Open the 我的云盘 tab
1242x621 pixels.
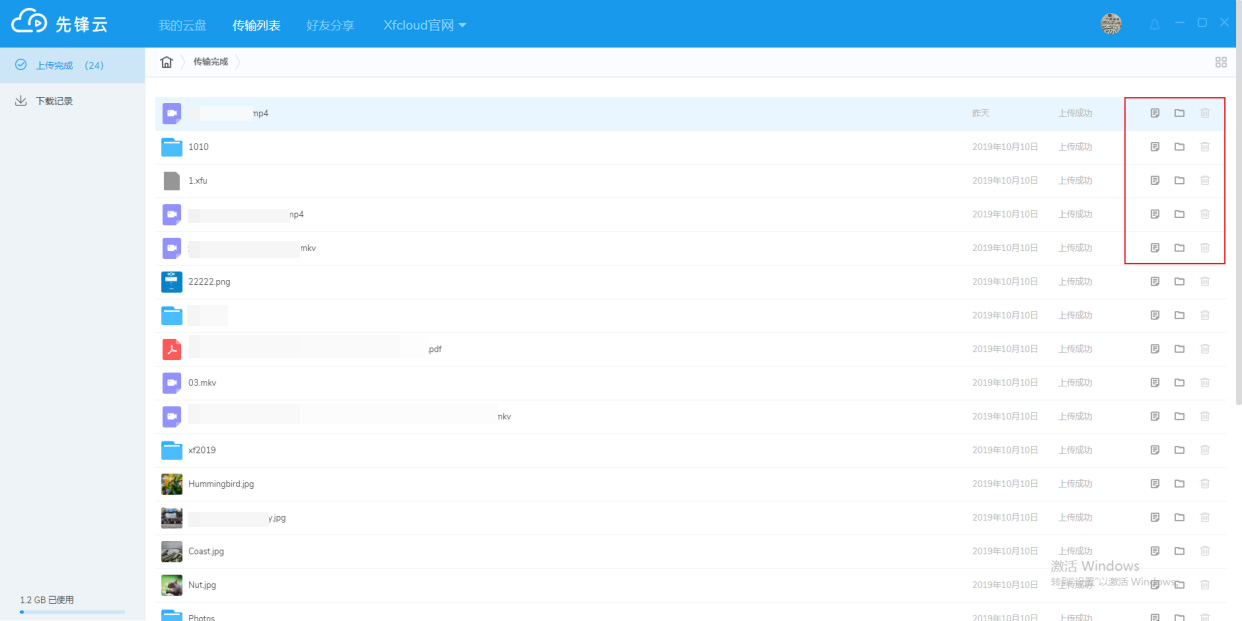(x=182, y=25)
